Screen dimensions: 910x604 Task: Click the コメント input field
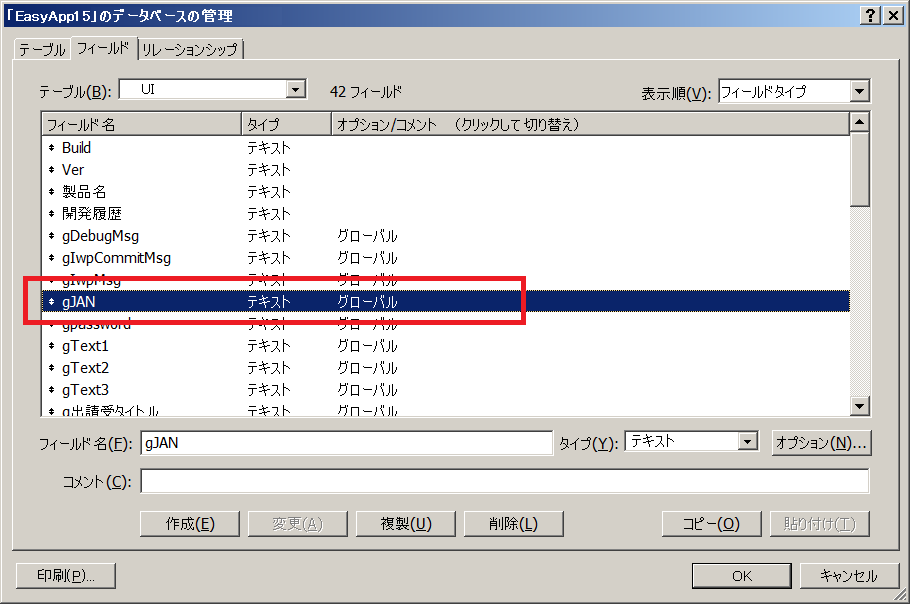click(x=505, y=481)
